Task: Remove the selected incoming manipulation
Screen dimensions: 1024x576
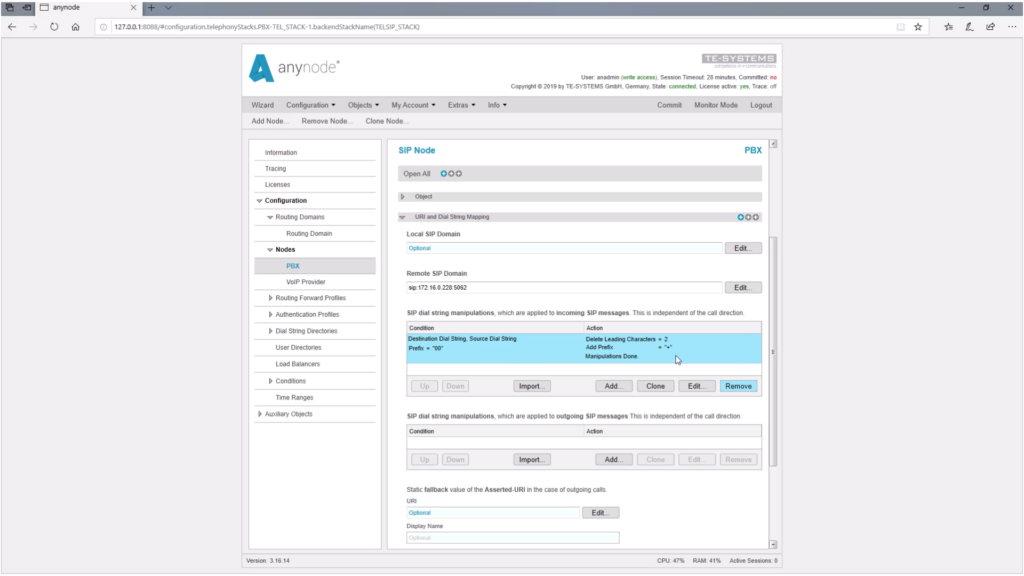Action: click(x=738, y=386)
